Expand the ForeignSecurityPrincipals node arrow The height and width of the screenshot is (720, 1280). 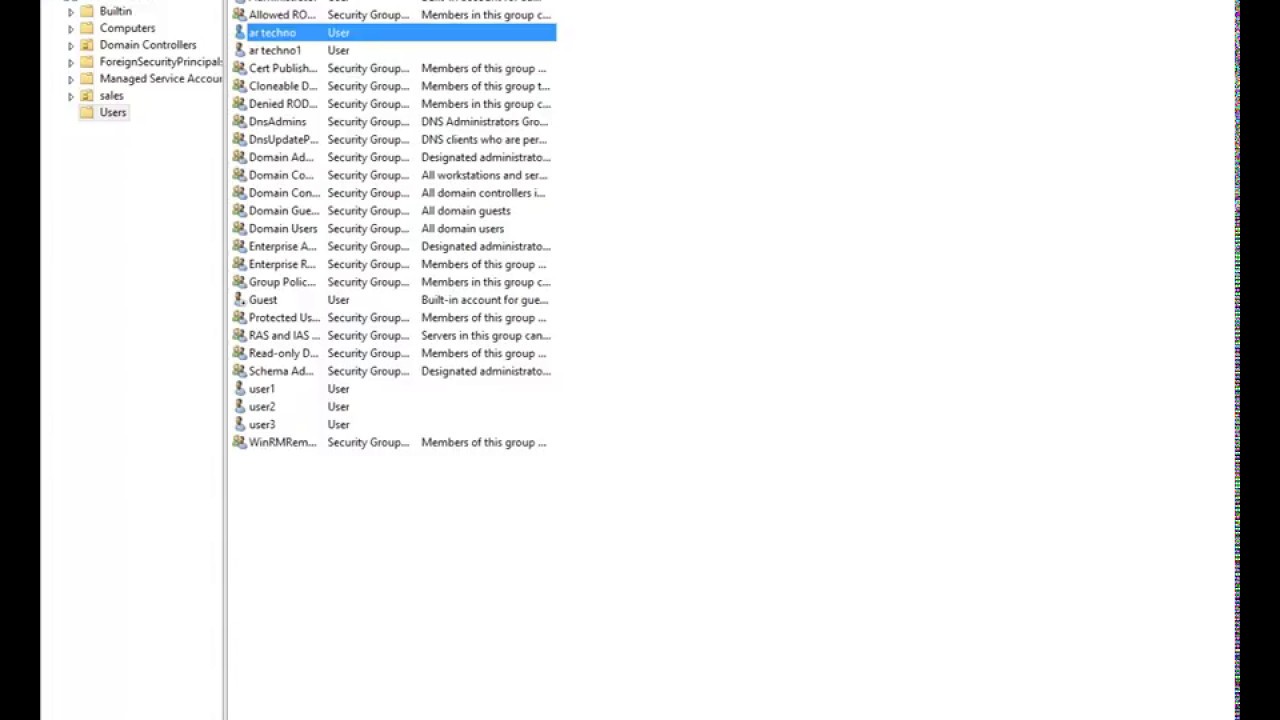pyautogui.click(x=71, y=62)
